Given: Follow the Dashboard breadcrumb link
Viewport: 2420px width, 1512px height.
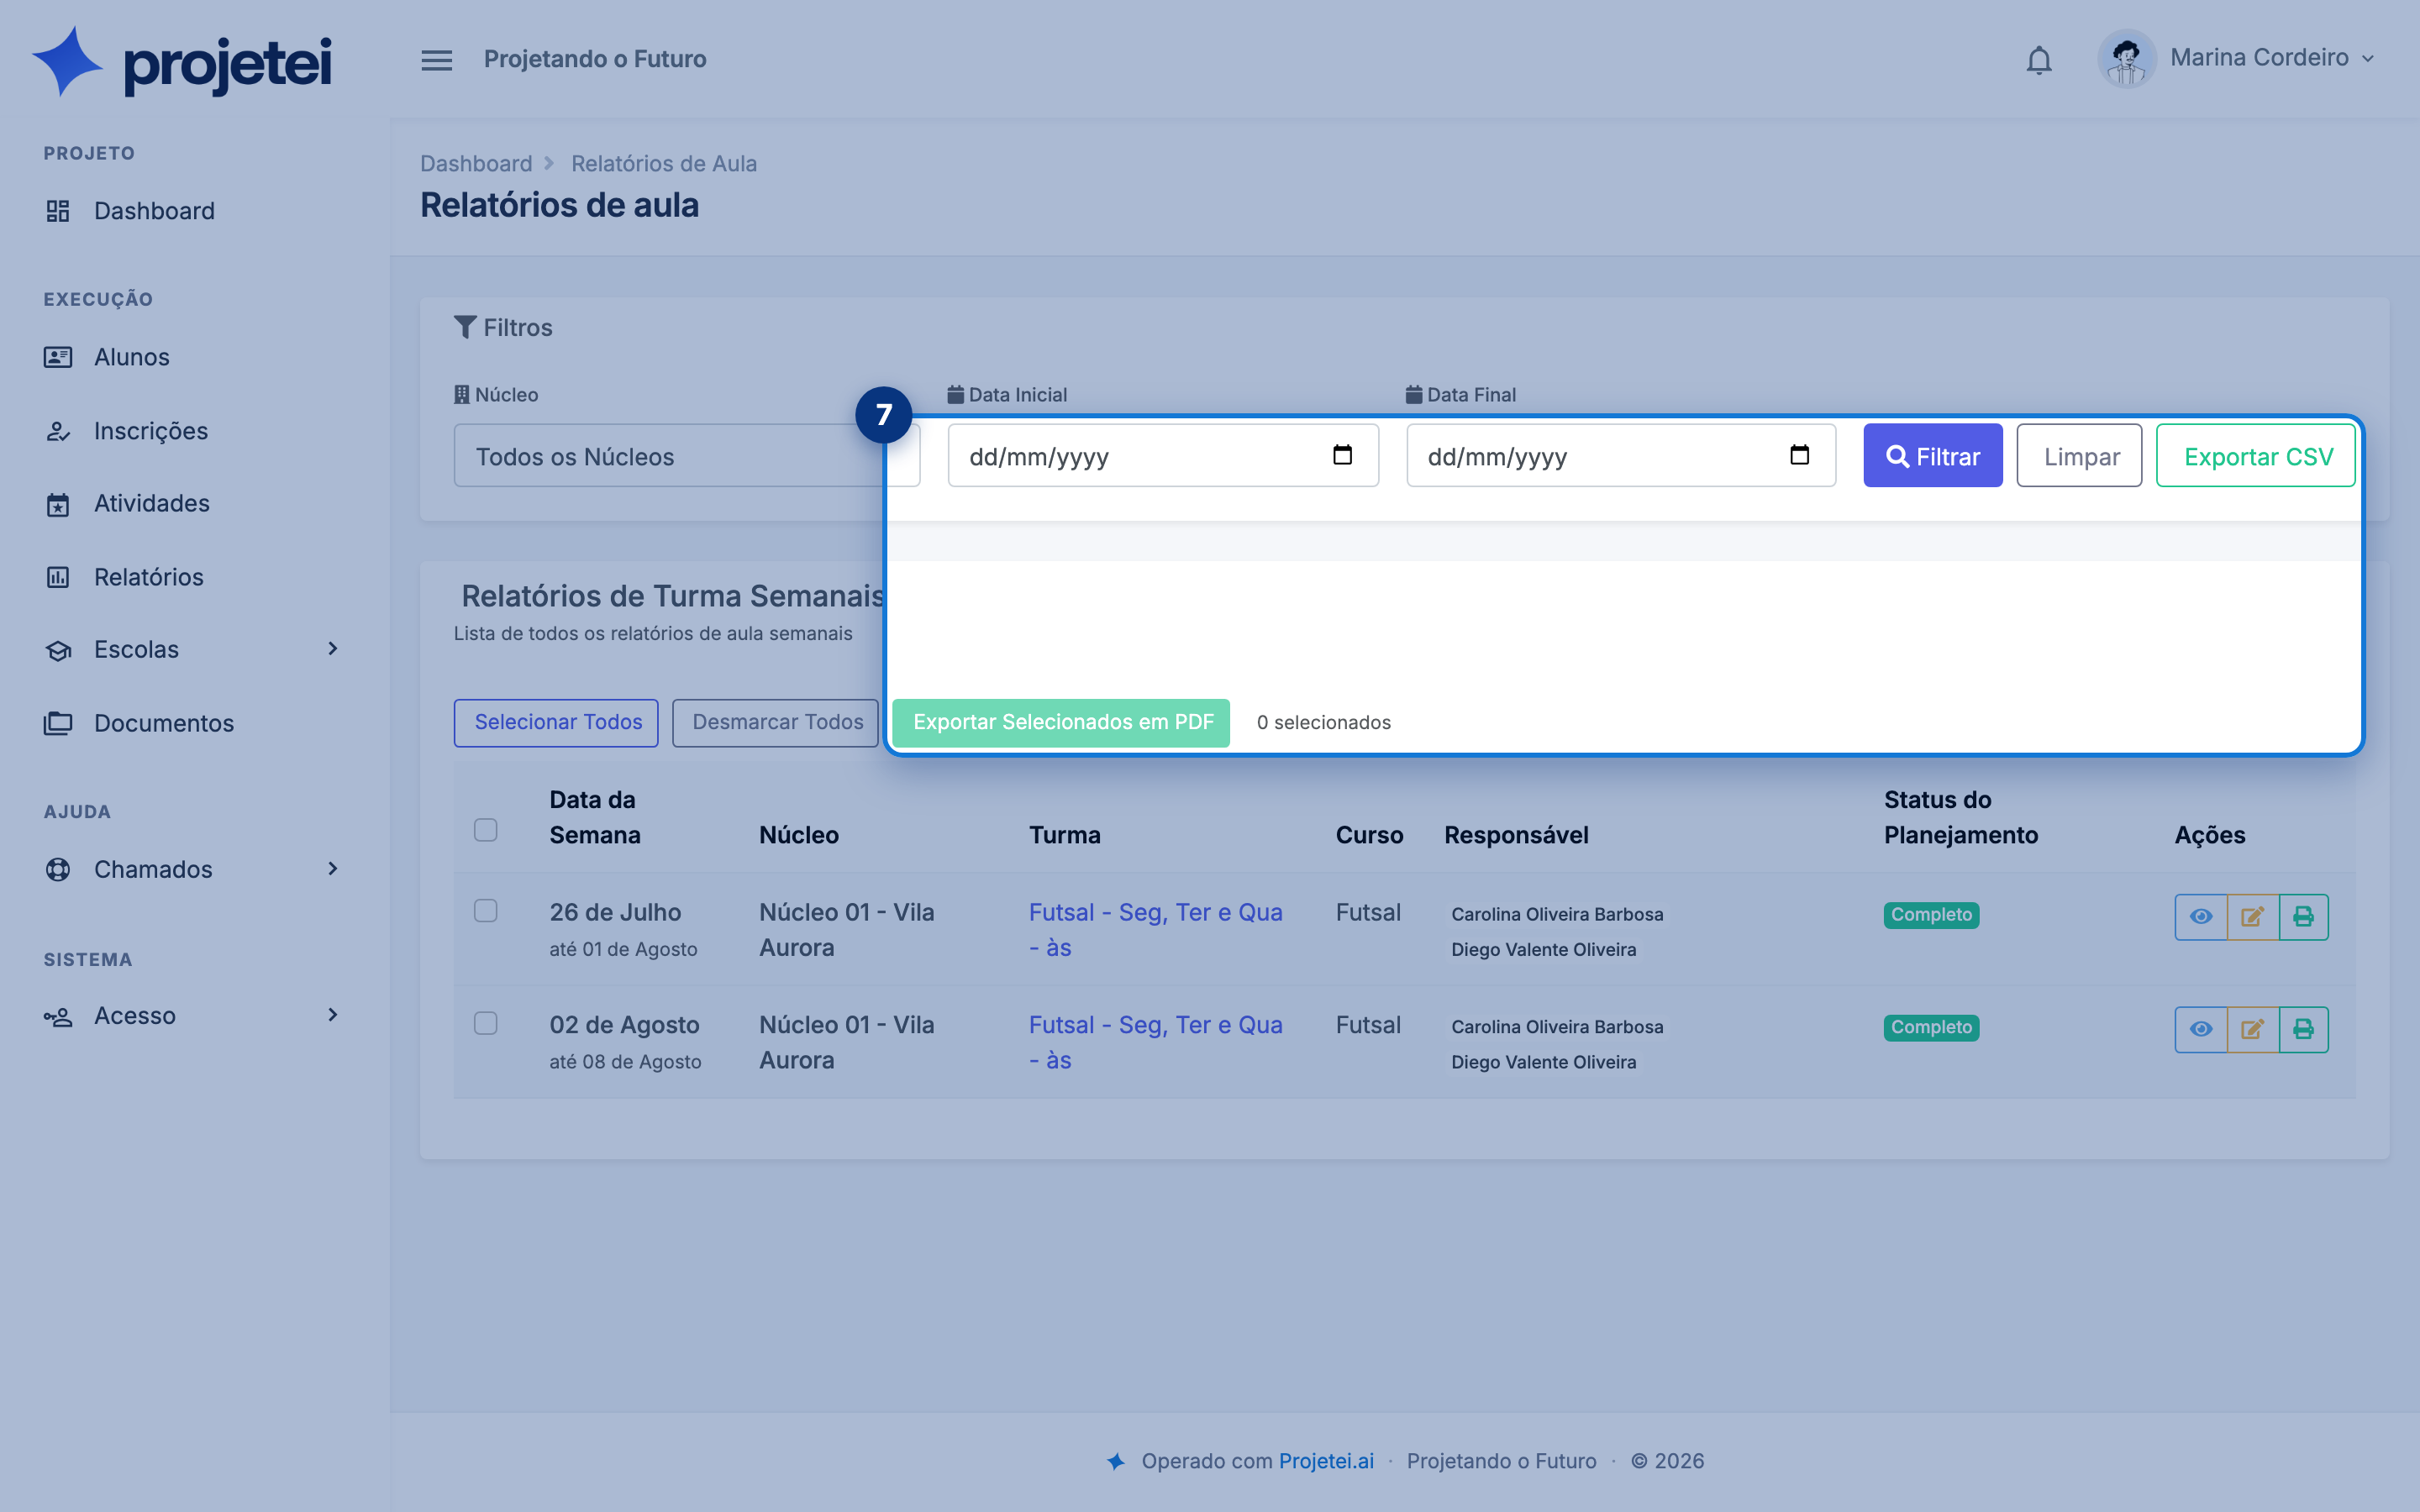Looking at the screenshot, I should 476,163.
